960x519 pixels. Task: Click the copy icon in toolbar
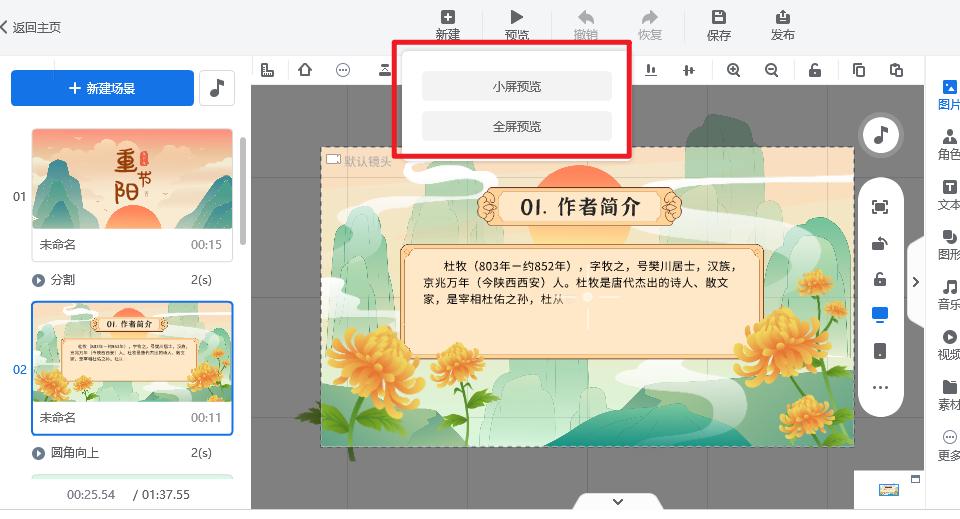tap(859, 70)
